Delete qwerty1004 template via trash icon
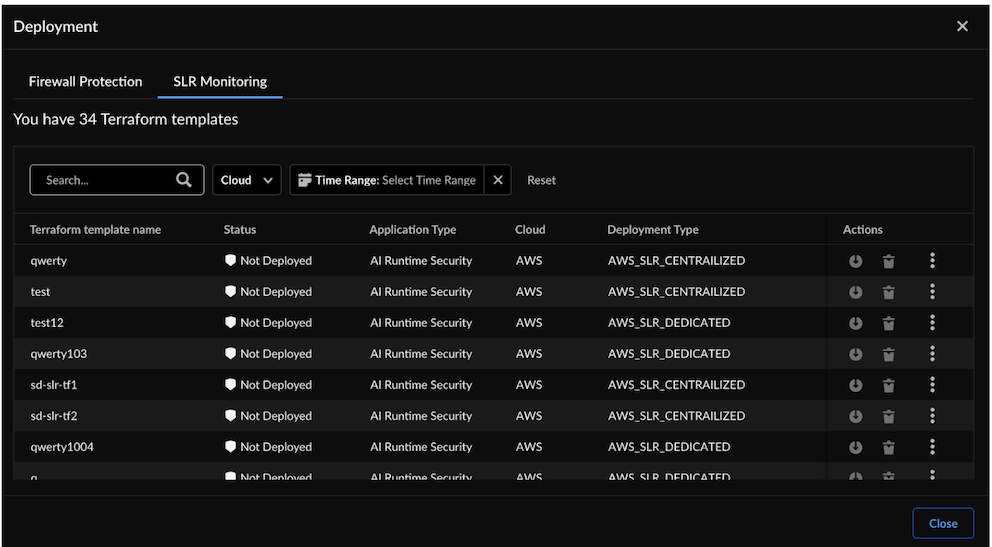 tap(888, 447)
